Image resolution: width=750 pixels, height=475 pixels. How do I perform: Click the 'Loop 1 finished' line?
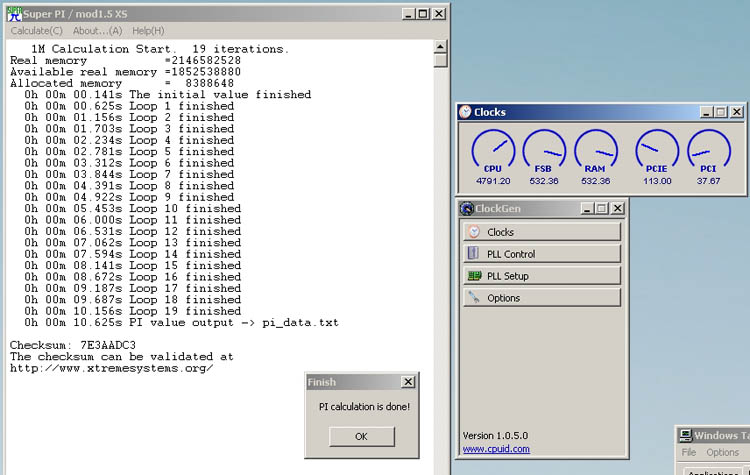[x=129, y=106]
